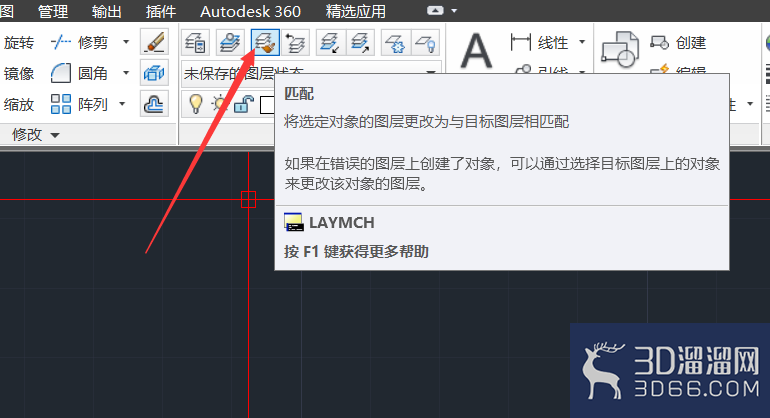Click the Fillet (圆角) tool icon
Viewport: 770px width, 418px height.
click(x=61, y=74)
